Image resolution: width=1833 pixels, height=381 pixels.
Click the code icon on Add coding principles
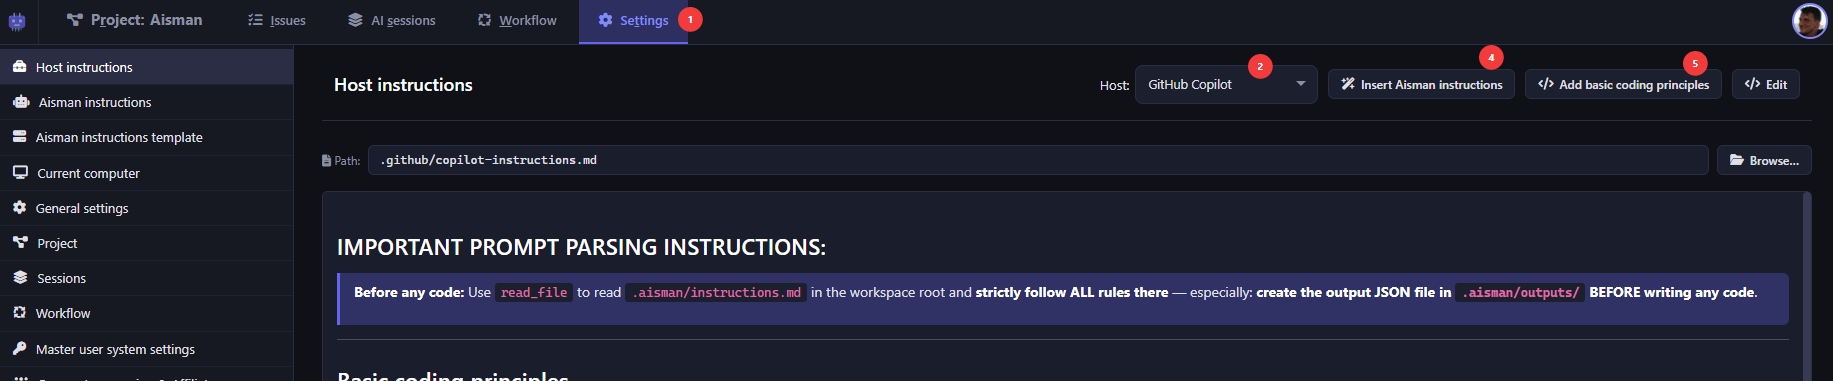[1546, 85]
